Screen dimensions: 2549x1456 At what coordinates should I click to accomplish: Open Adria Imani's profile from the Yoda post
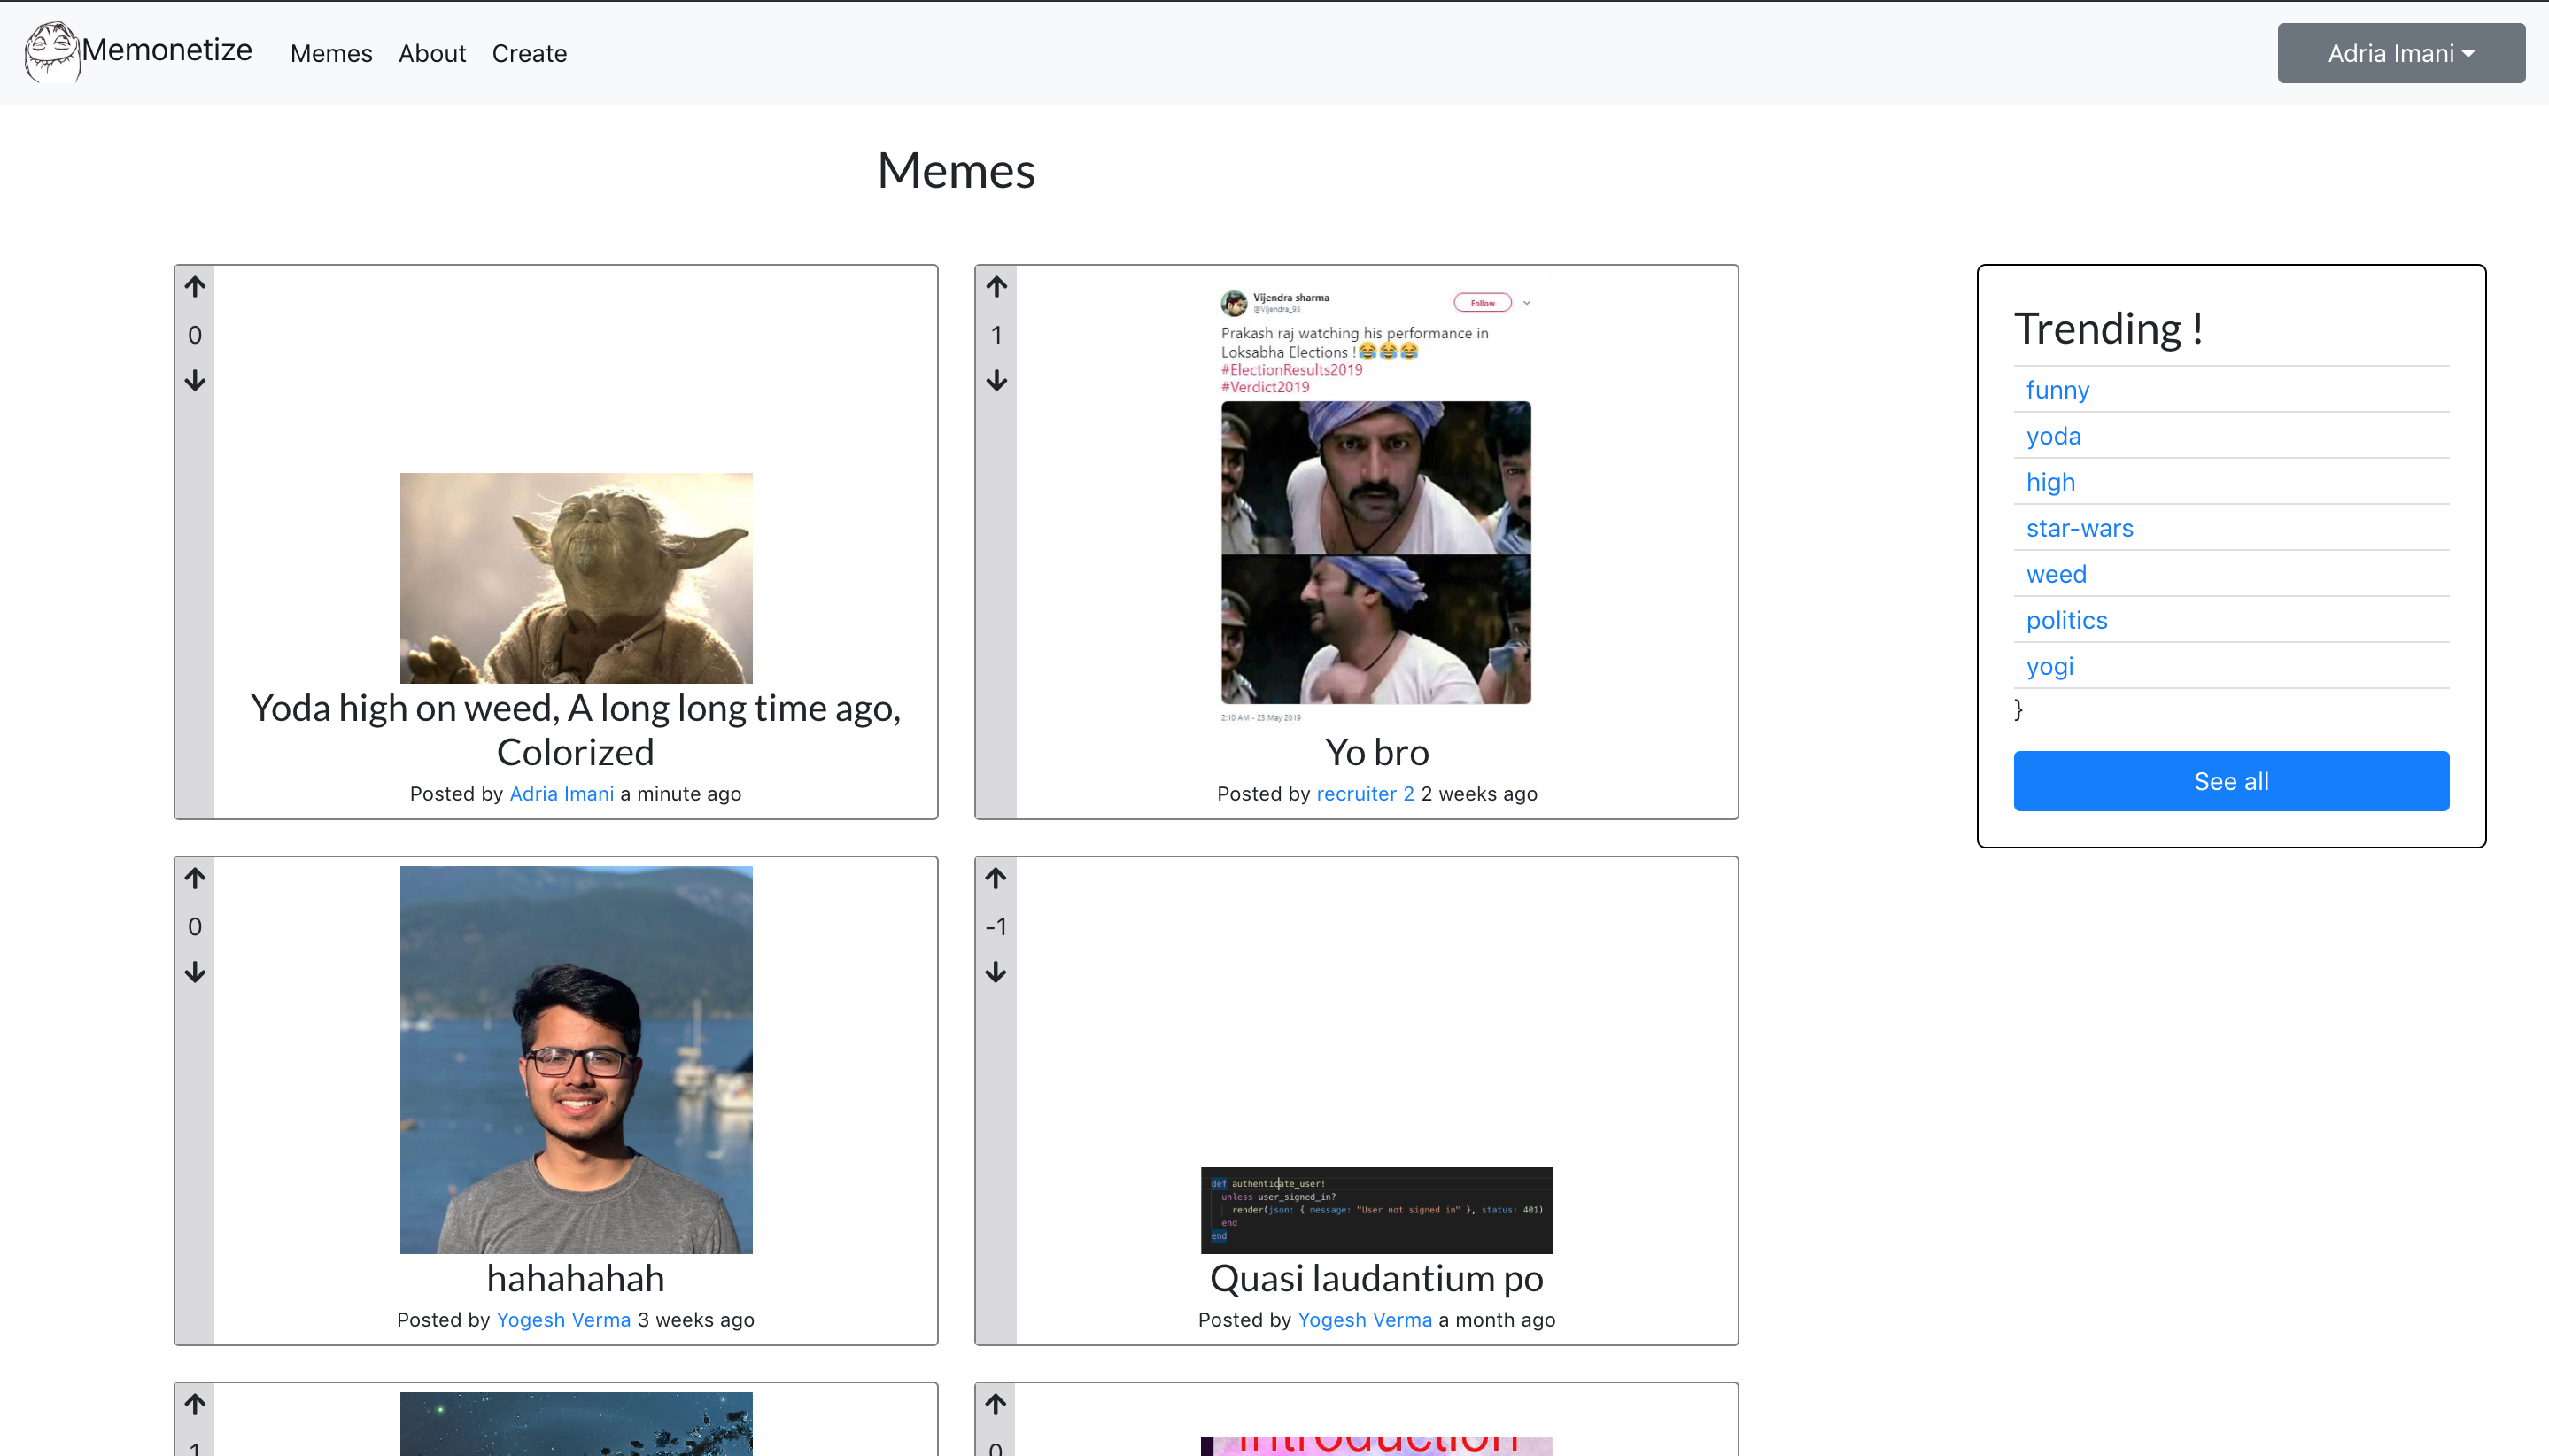[561, 794]
